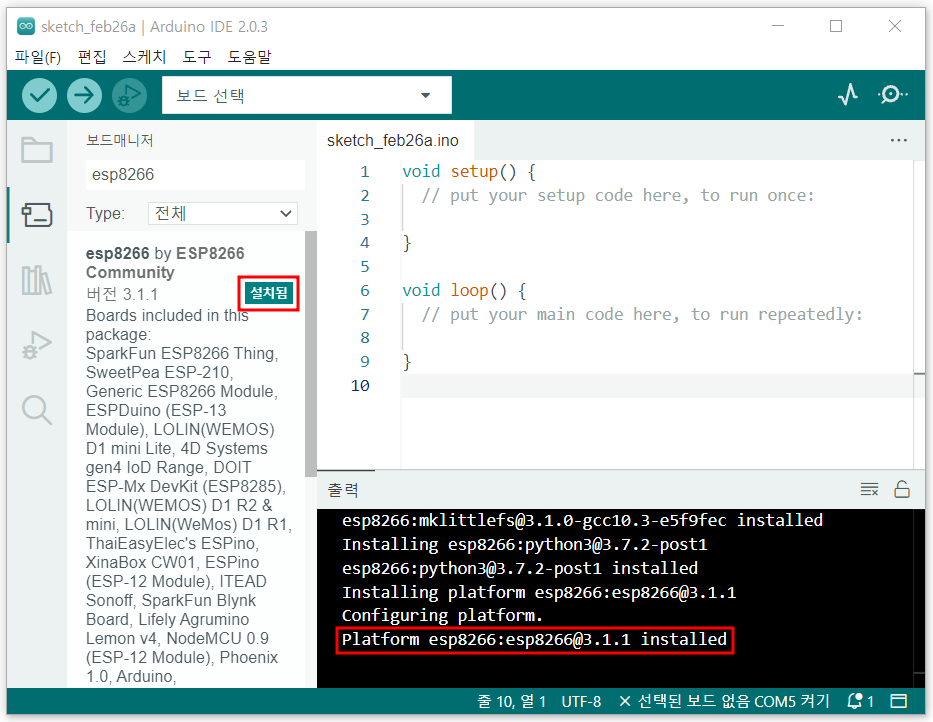Image resolution: width=933 pixels, height=722 pixels.
Task: Start debugging with the debug icon in toolbar
Action: point(129,95)
